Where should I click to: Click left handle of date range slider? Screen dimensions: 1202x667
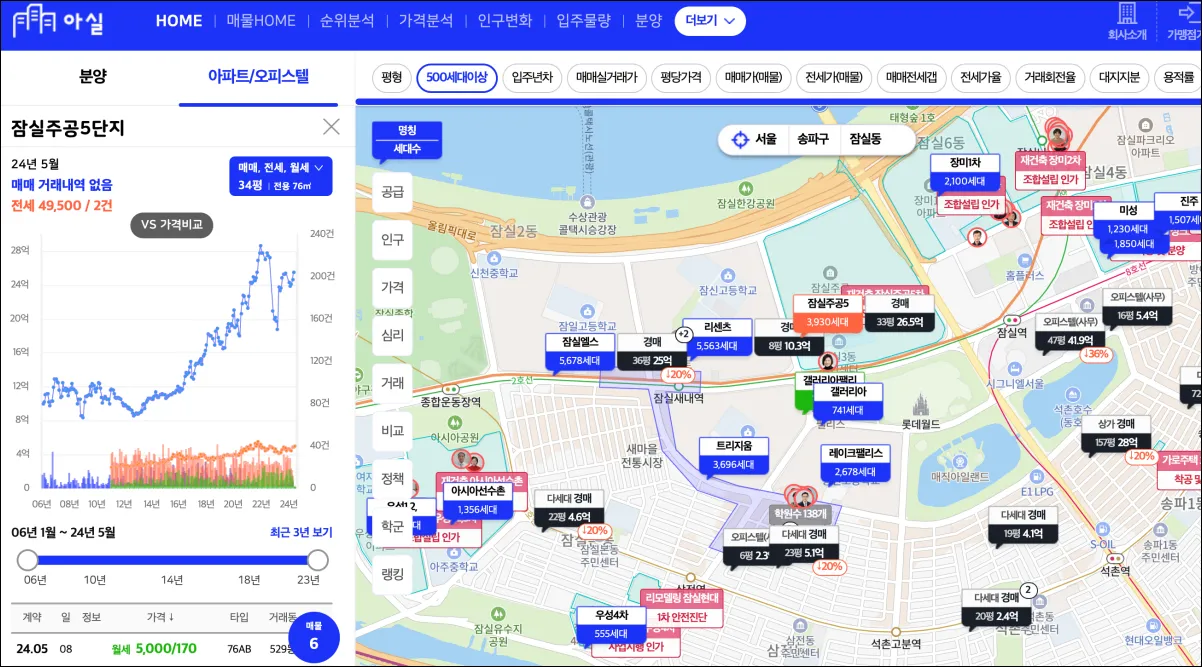(27, 559)
